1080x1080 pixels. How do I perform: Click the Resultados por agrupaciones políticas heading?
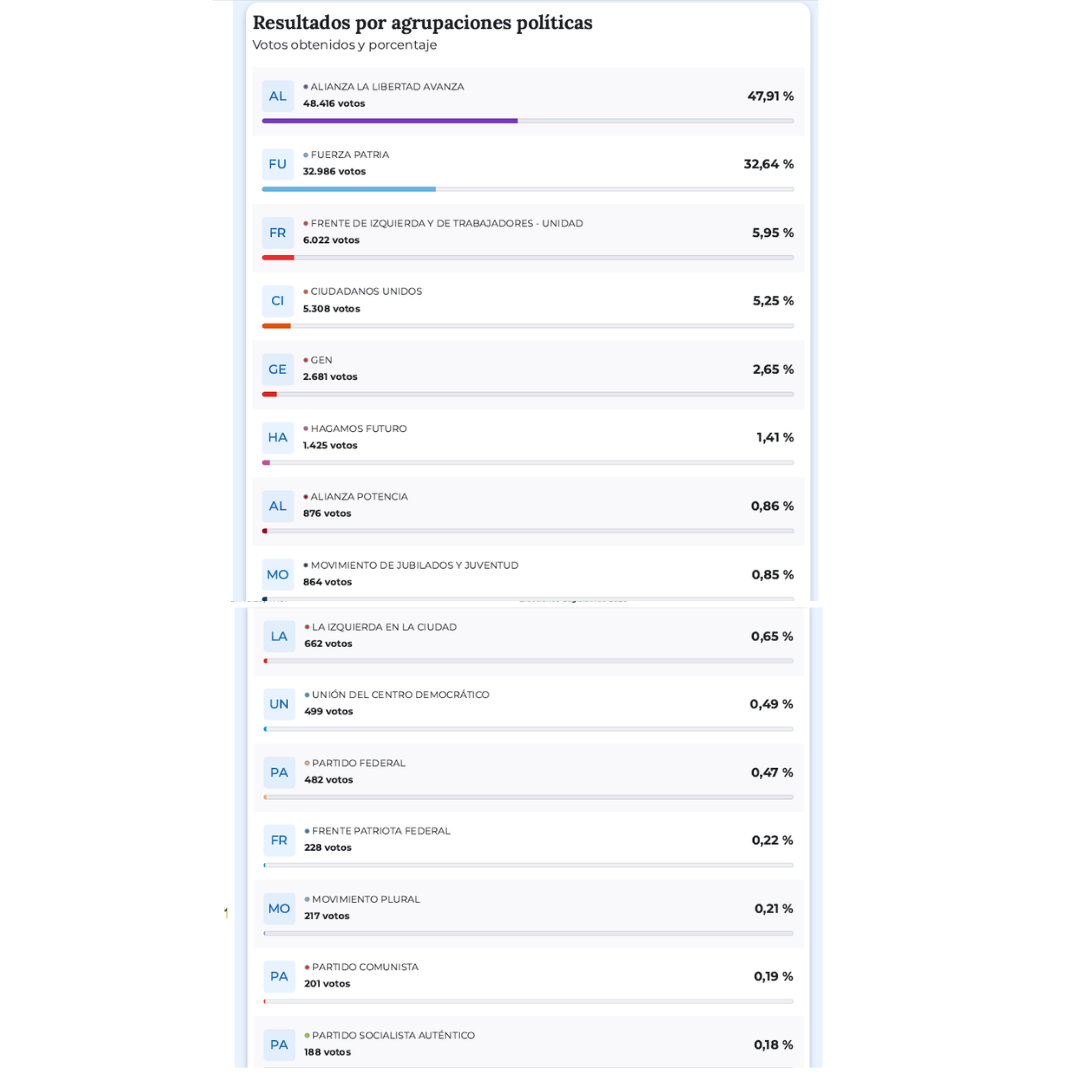click(x=422, y=22)
